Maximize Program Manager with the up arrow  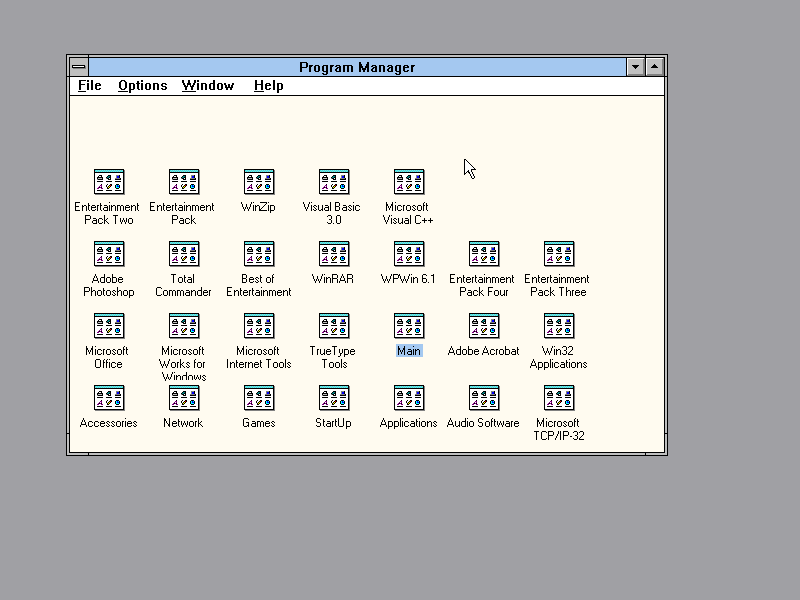click(x=655, y=67)
